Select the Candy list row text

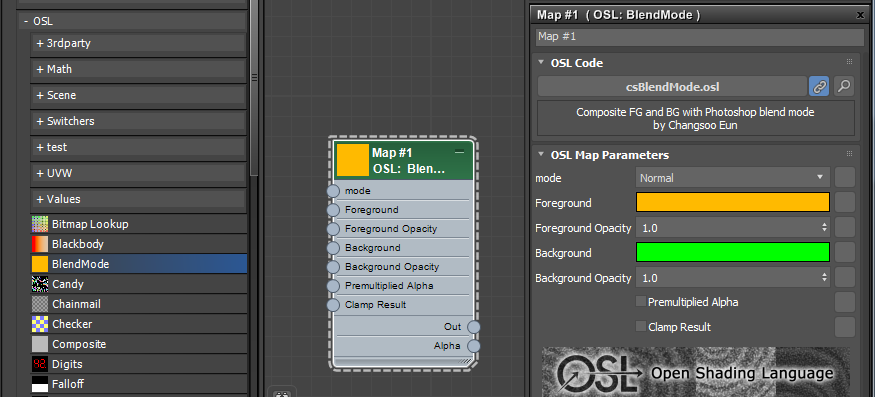tap(68, 284)
